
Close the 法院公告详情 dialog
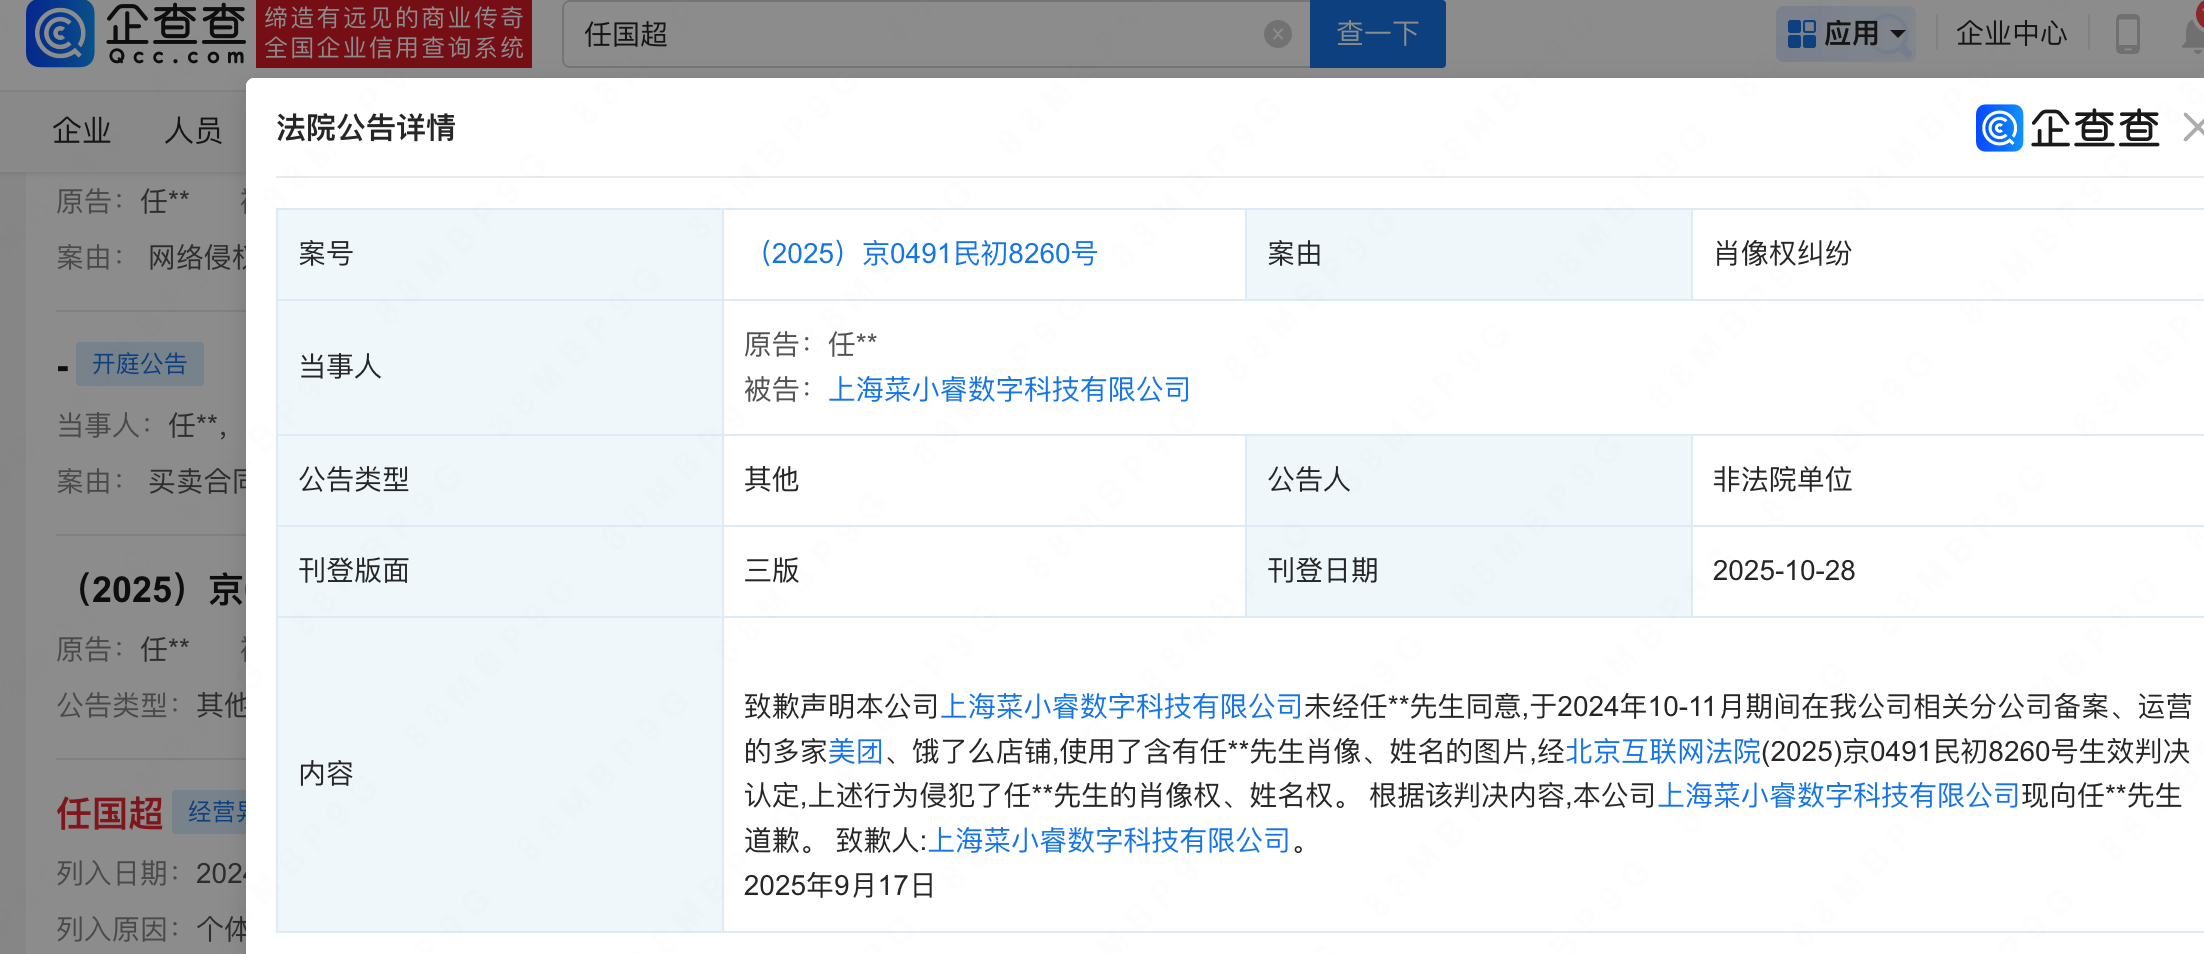2194,128
